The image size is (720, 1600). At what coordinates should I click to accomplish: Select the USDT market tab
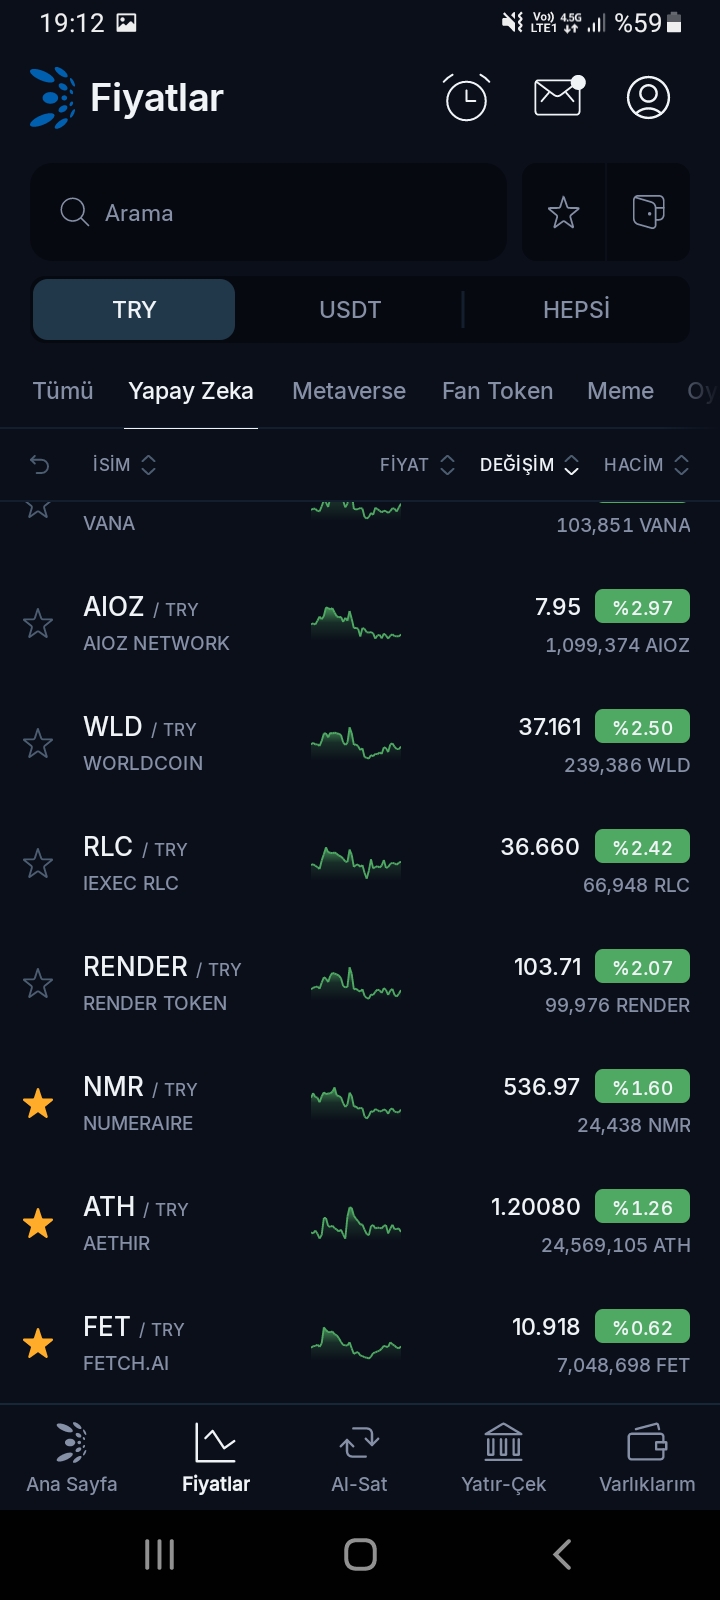pos(350,310)
